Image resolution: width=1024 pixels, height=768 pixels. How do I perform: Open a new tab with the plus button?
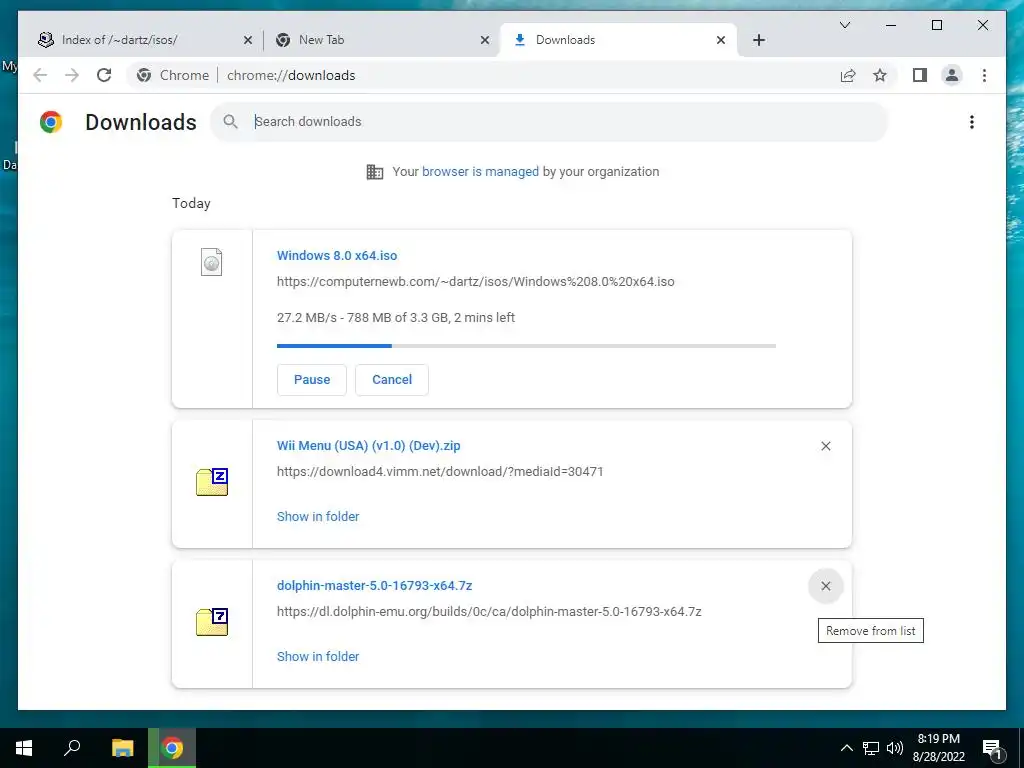tap(758, 40)
